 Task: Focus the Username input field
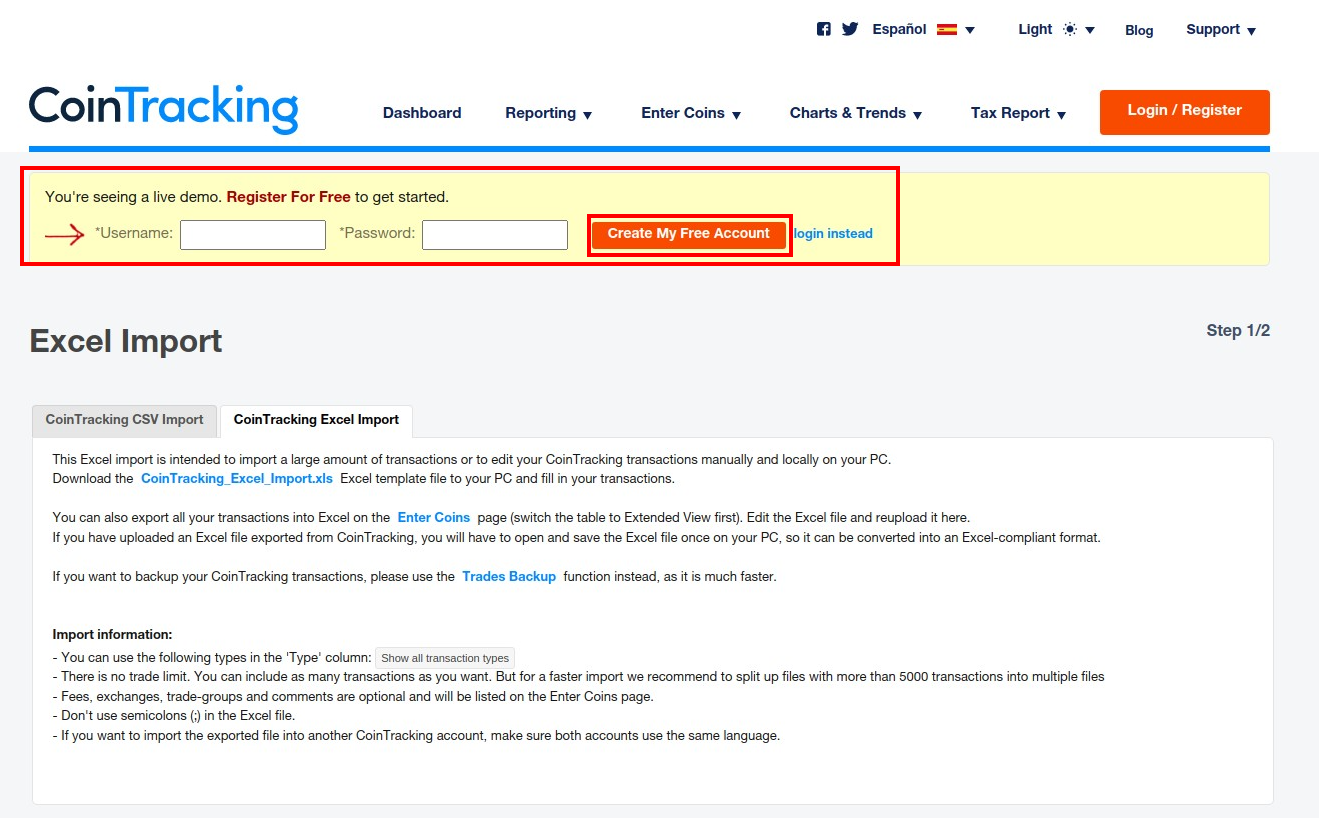pos(253,234)
